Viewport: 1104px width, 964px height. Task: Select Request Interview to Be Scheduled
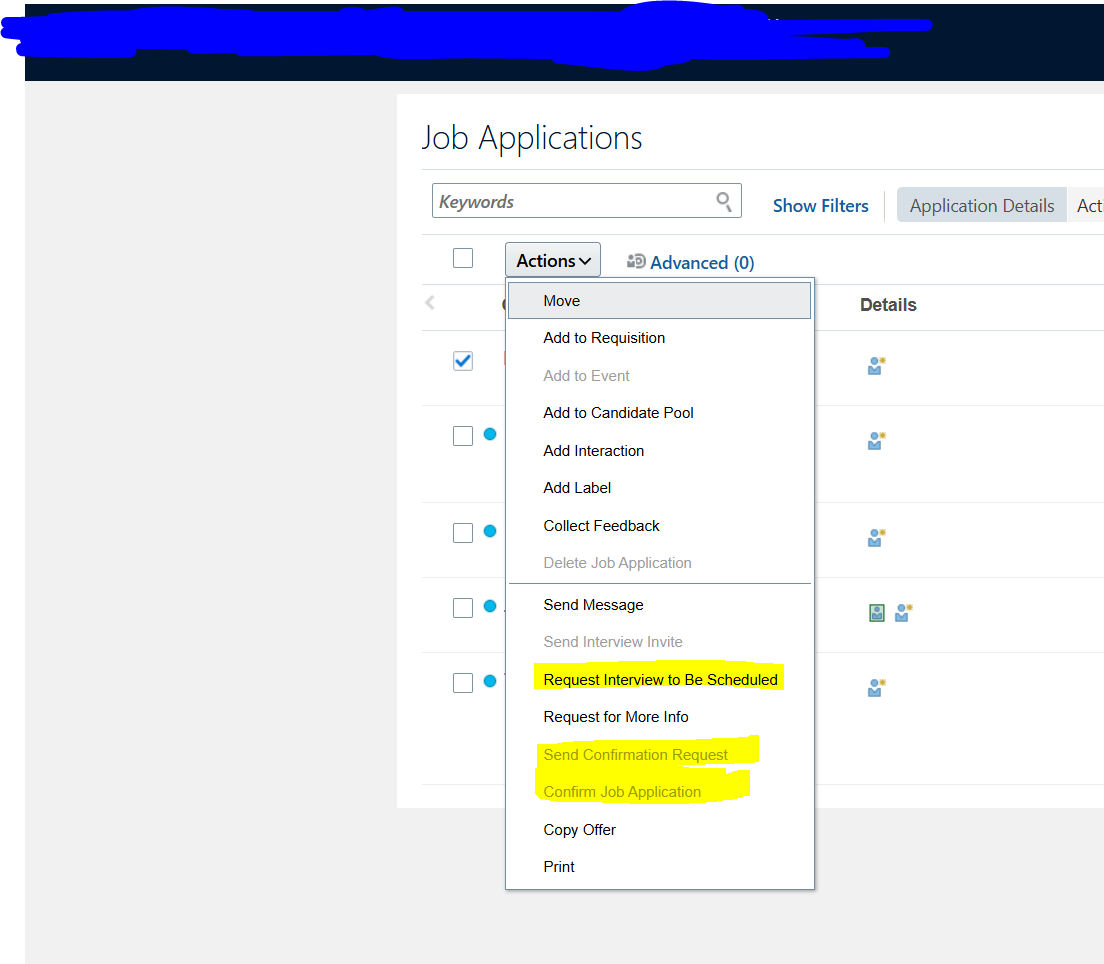(x=660, y=679)
